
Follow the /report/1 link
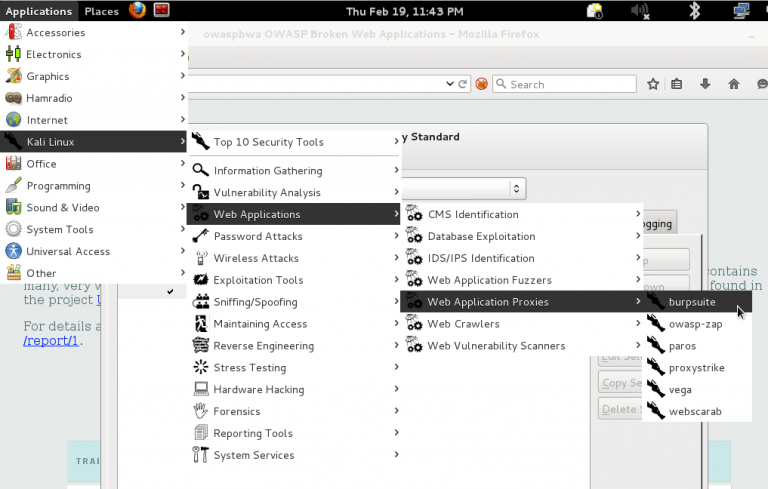coord(51,341)
